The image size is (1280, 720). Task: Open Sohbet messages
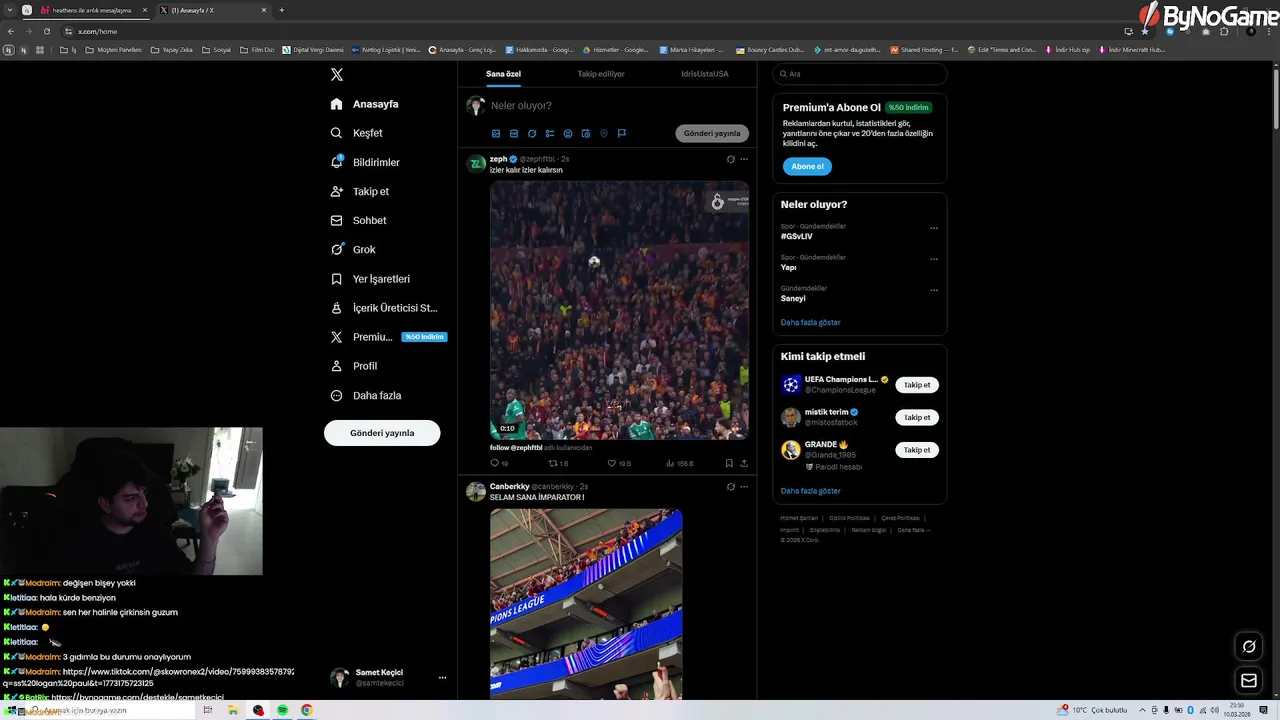[x=358, y=220]
